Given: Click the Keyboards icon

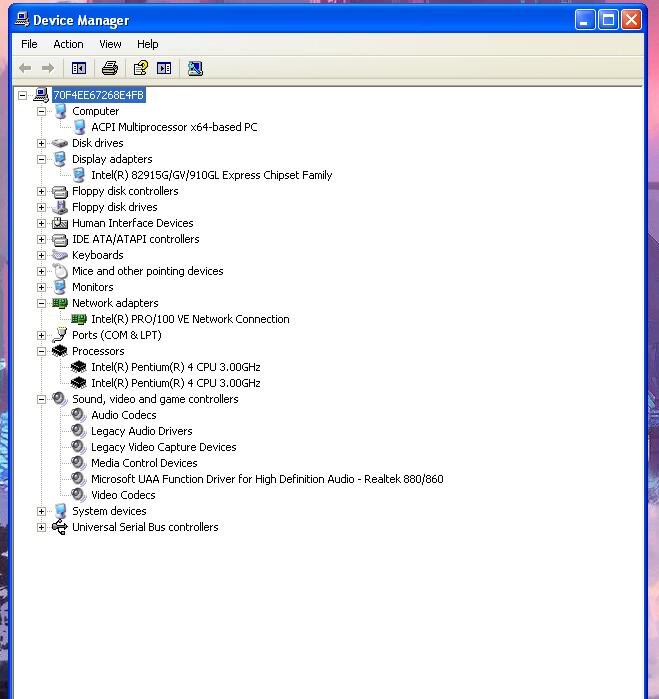Looking at the screenshot, I should pyautogui.click(x=60, y=255).
